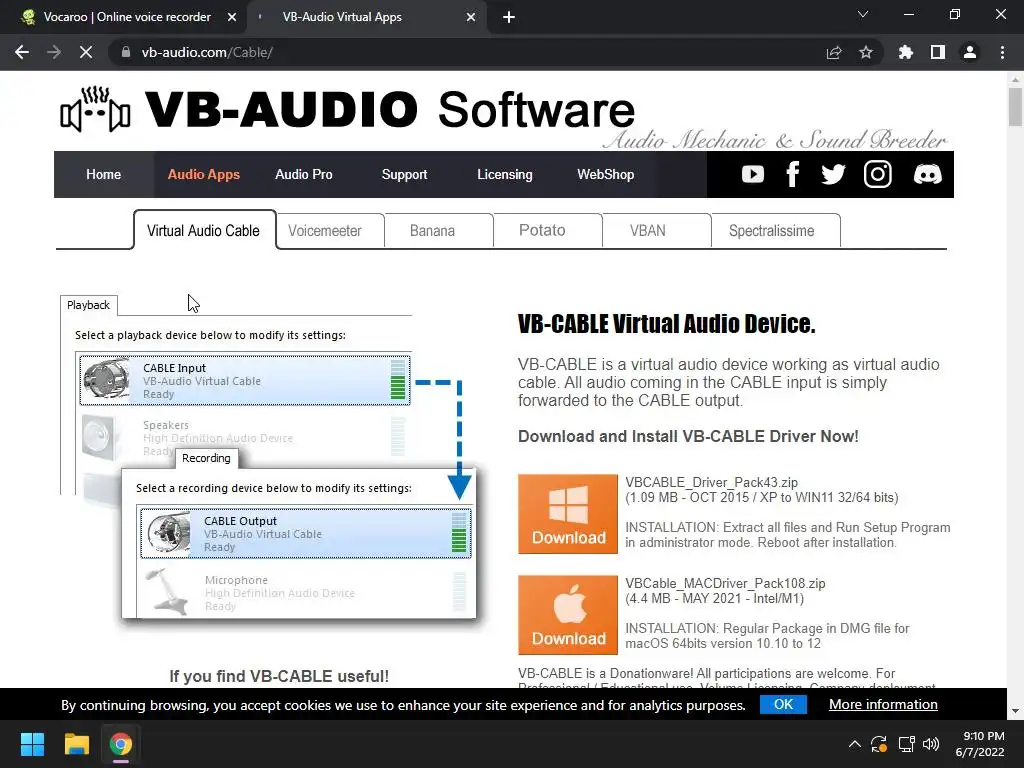Click the VB-Audio speaker logo
Image resolution: width=1024 pixels, height=768 pixels.
point(95,110)
